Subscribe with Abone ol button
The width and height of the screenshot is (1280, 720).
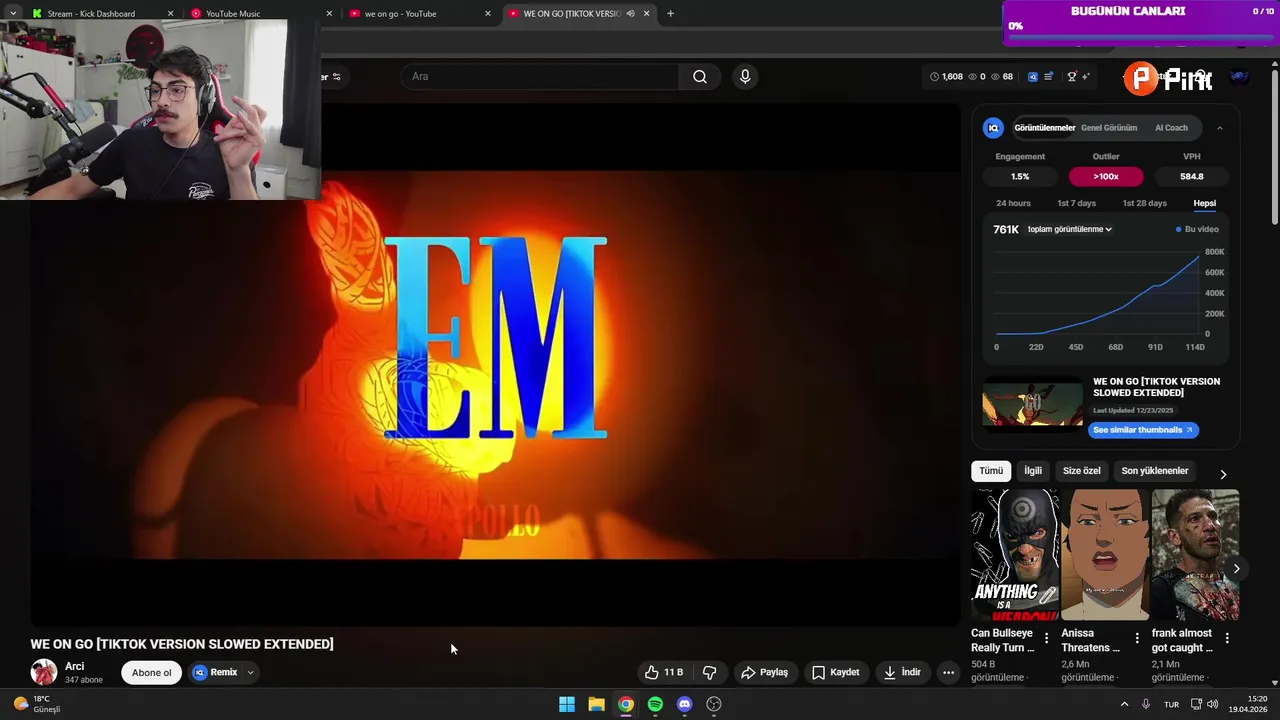pos(152,672)
